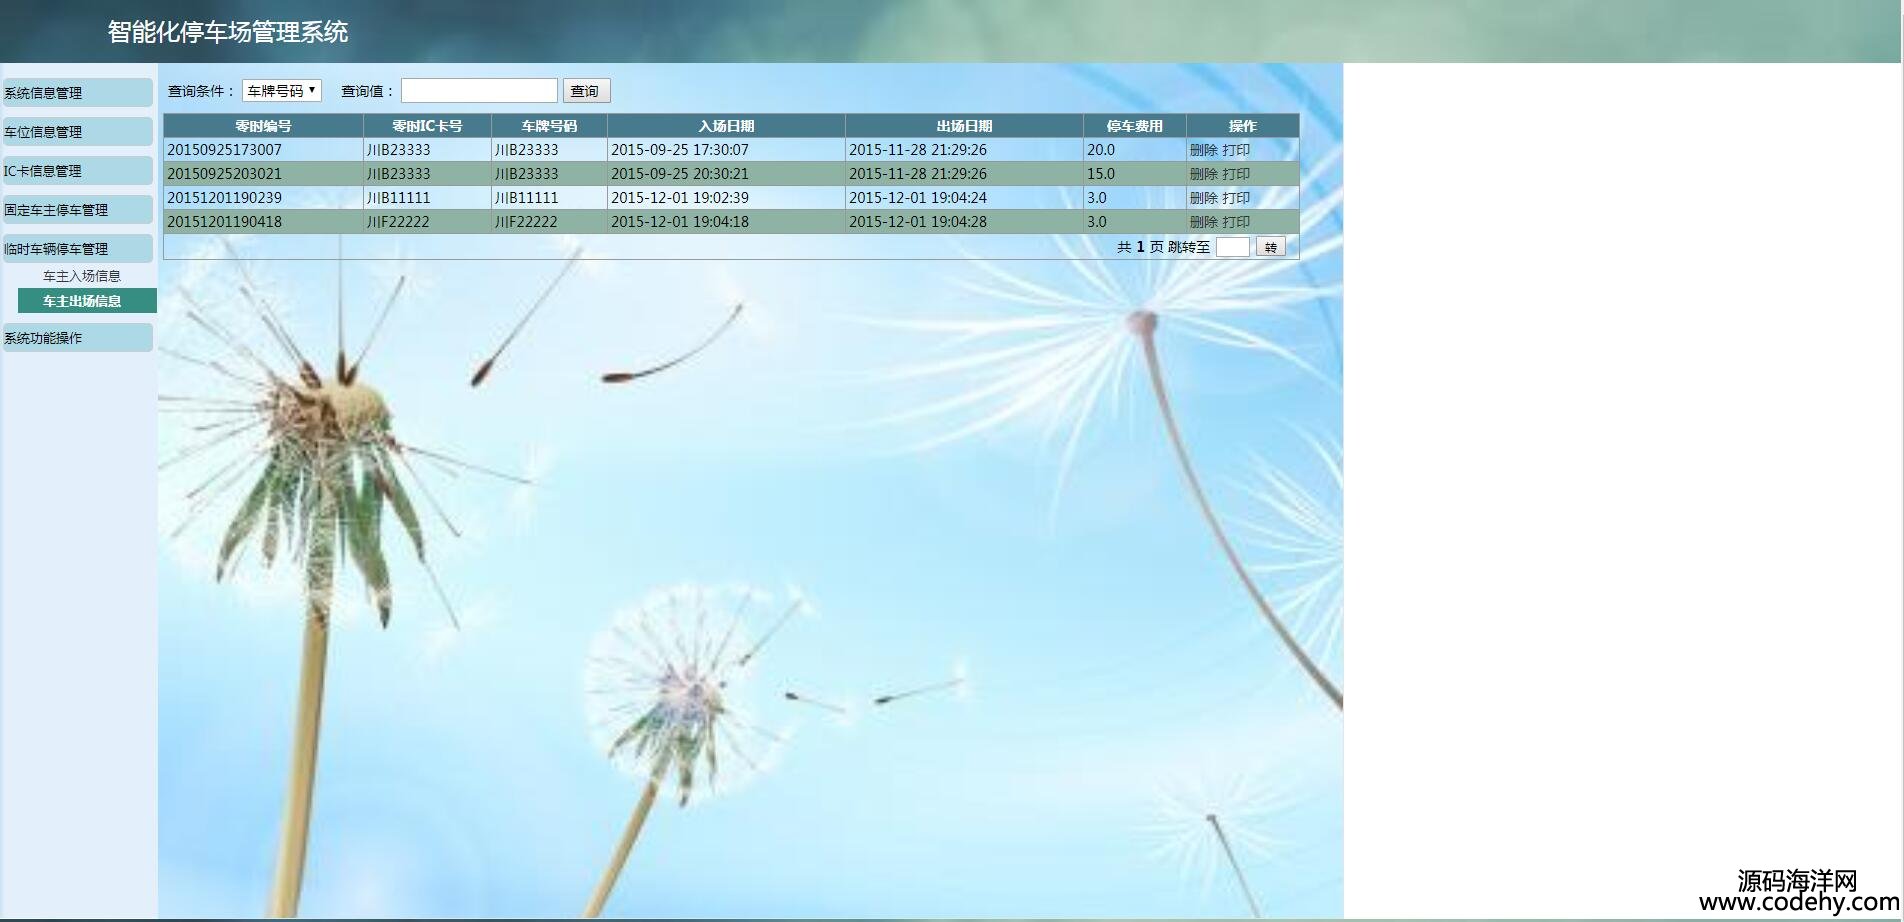Expand 系统功能操作 in the sidebar

[77, 338]
